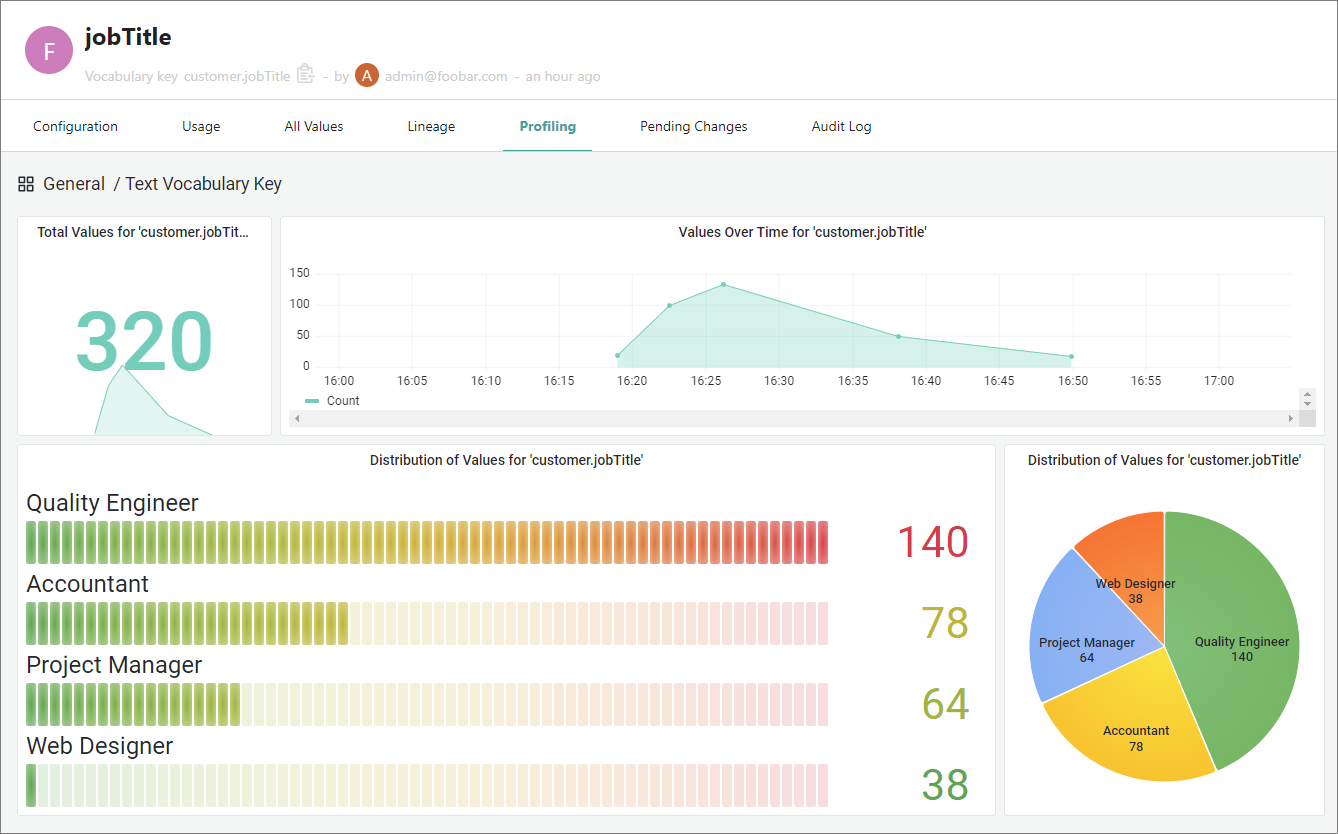This screenshot has width=1338, height=834.
Task: Click the General dashboard grid icon
Action: coord(26,184)
